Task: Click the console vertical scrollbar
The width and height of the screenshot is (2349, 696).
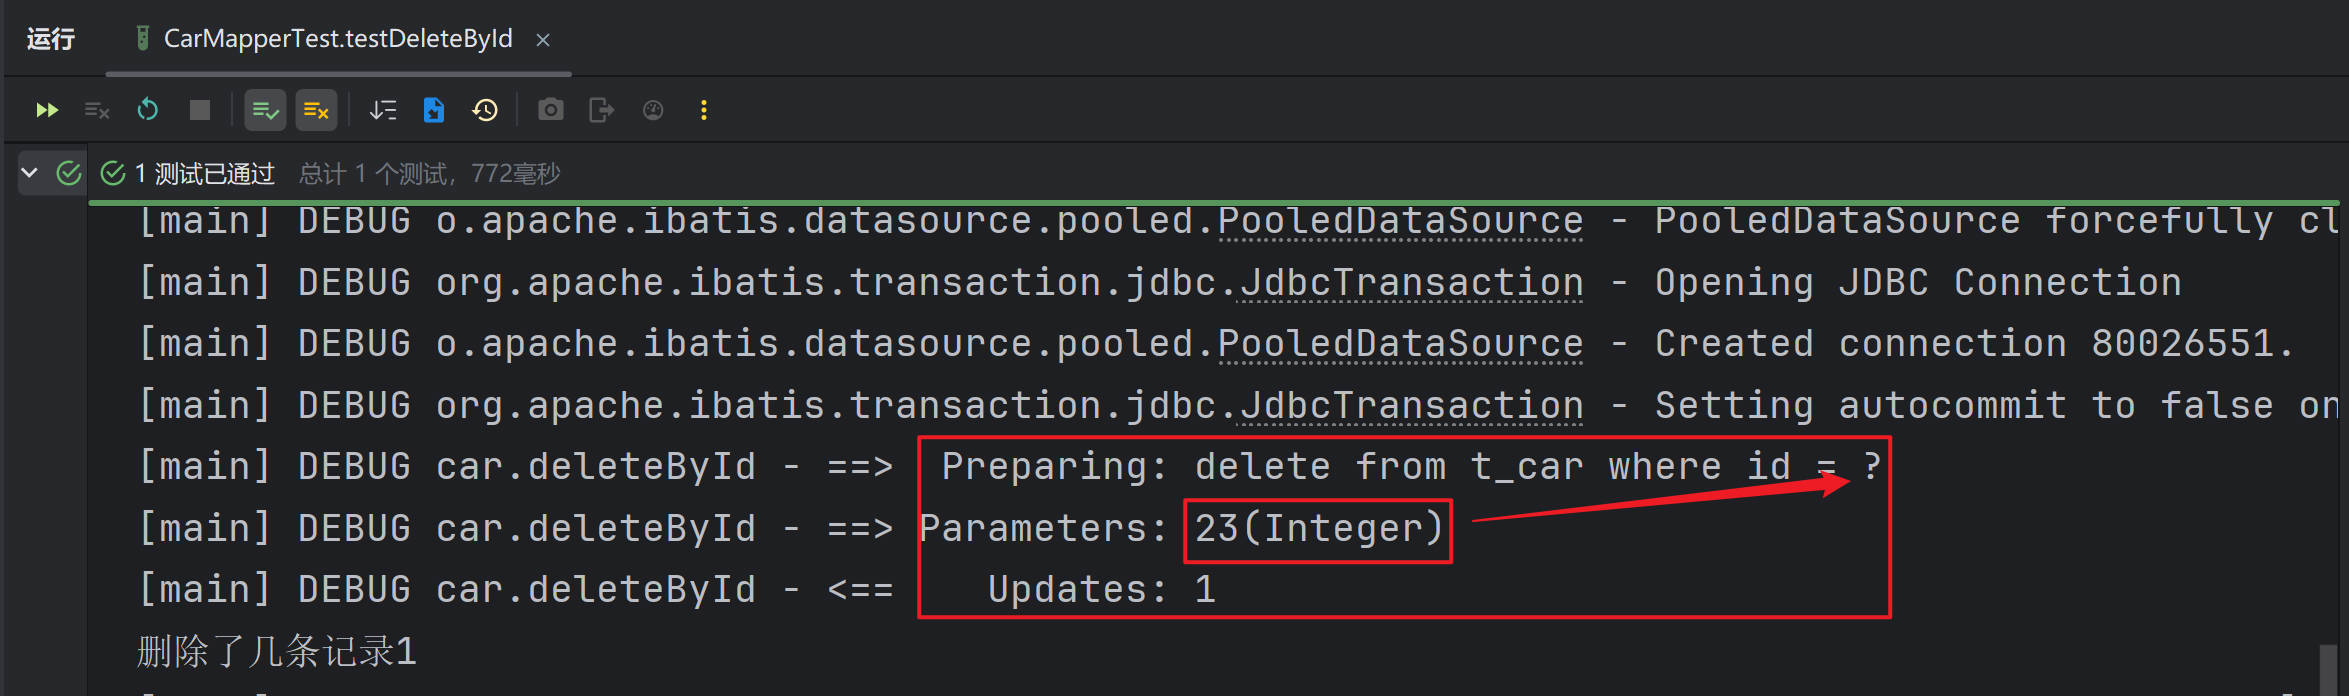Action: 2328,668
